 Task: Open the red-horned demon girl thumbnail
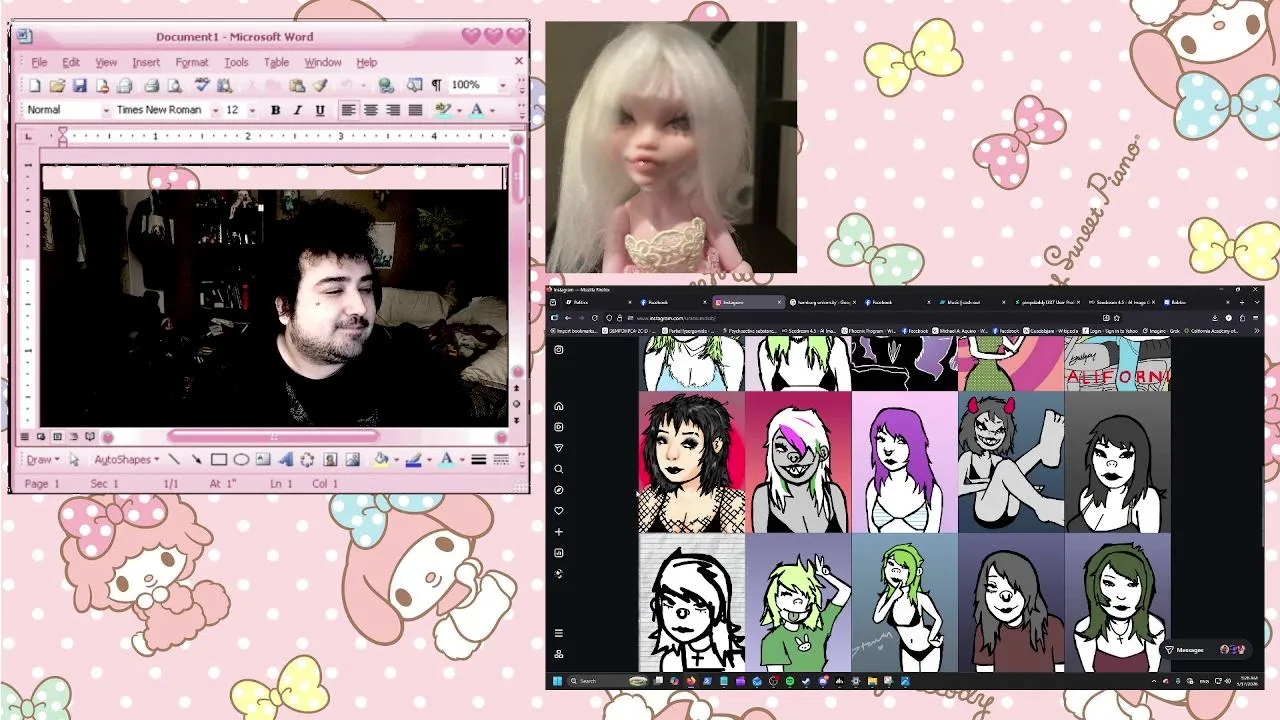(x=1010, y=462)
